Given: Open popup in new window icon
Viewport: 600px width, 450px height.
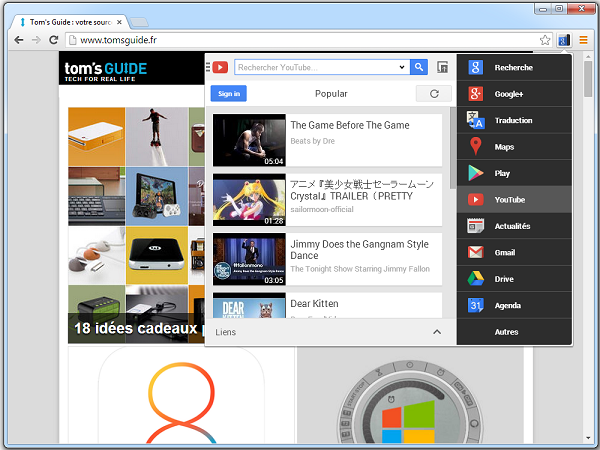Looking at the screenshot, I should pos(443,67).
